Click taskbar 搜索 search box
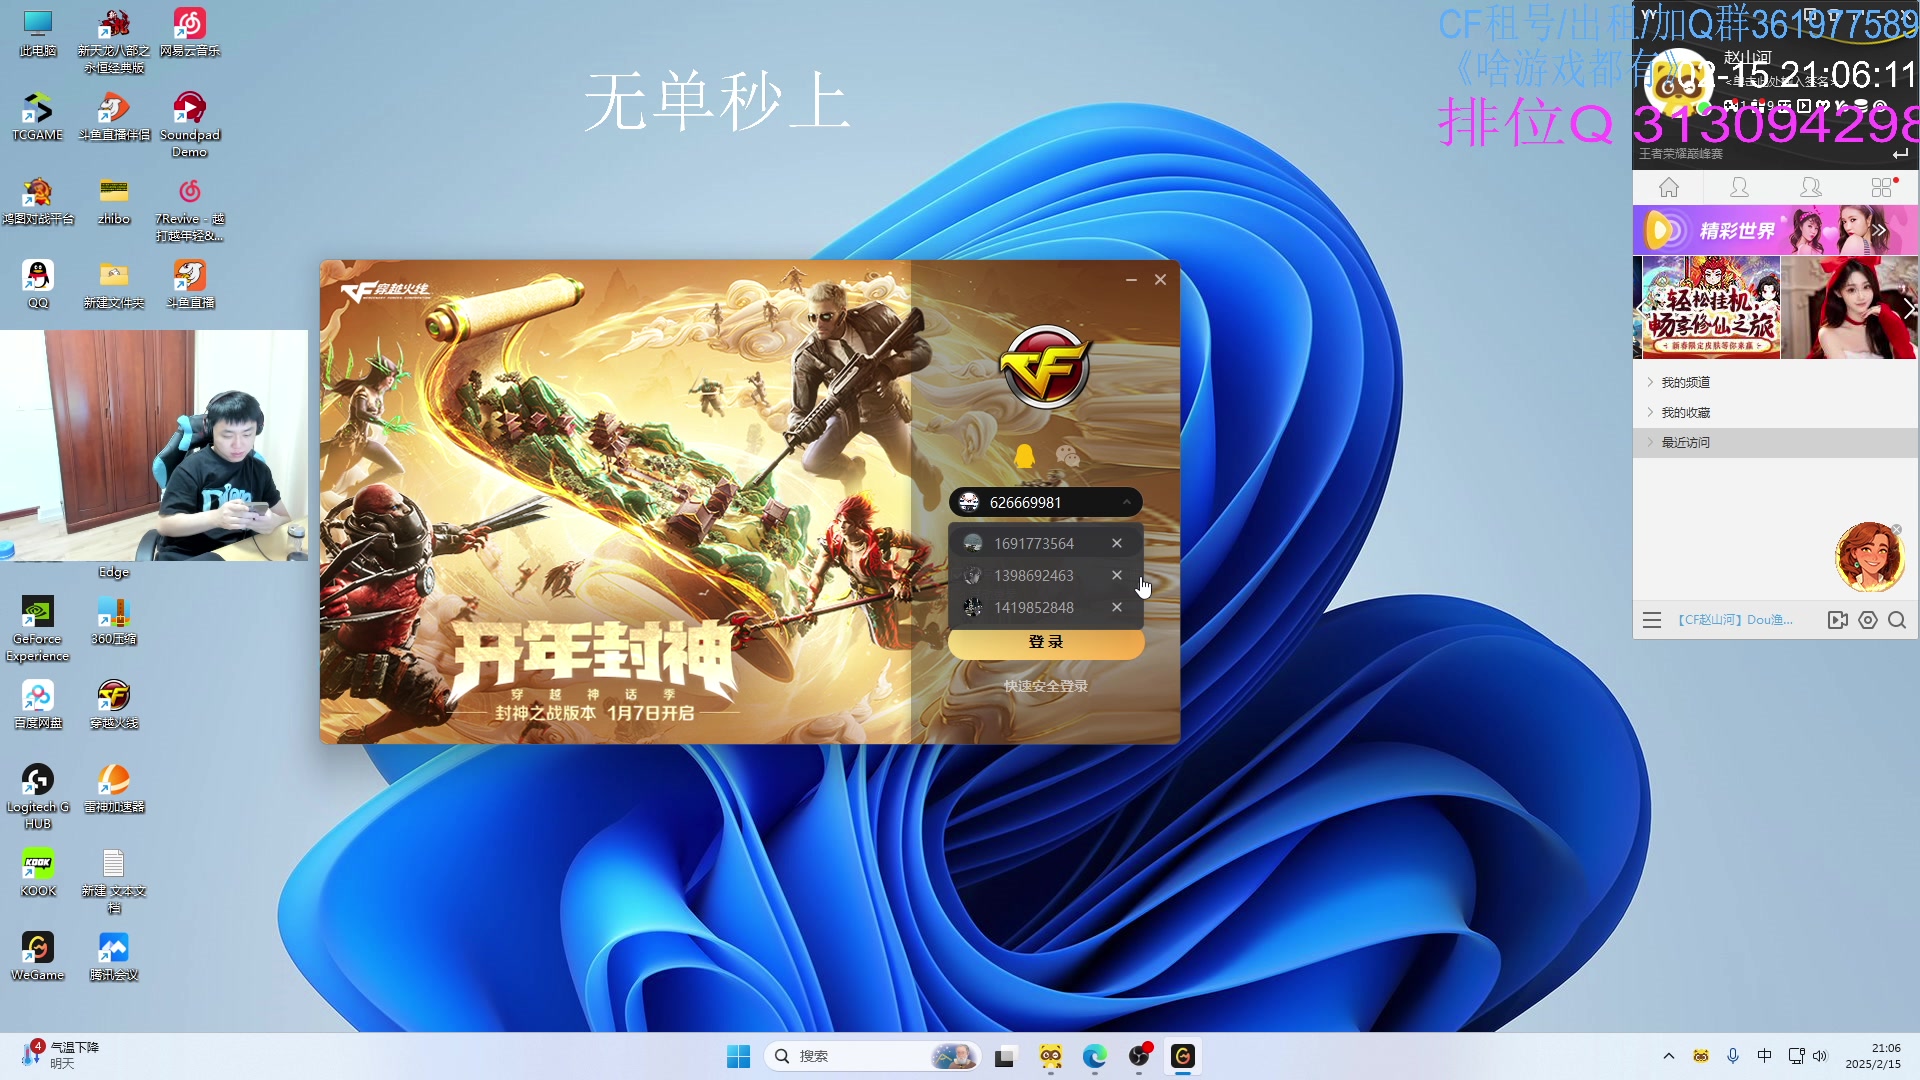The image size is (1920, 1080). pos(872,1056)
